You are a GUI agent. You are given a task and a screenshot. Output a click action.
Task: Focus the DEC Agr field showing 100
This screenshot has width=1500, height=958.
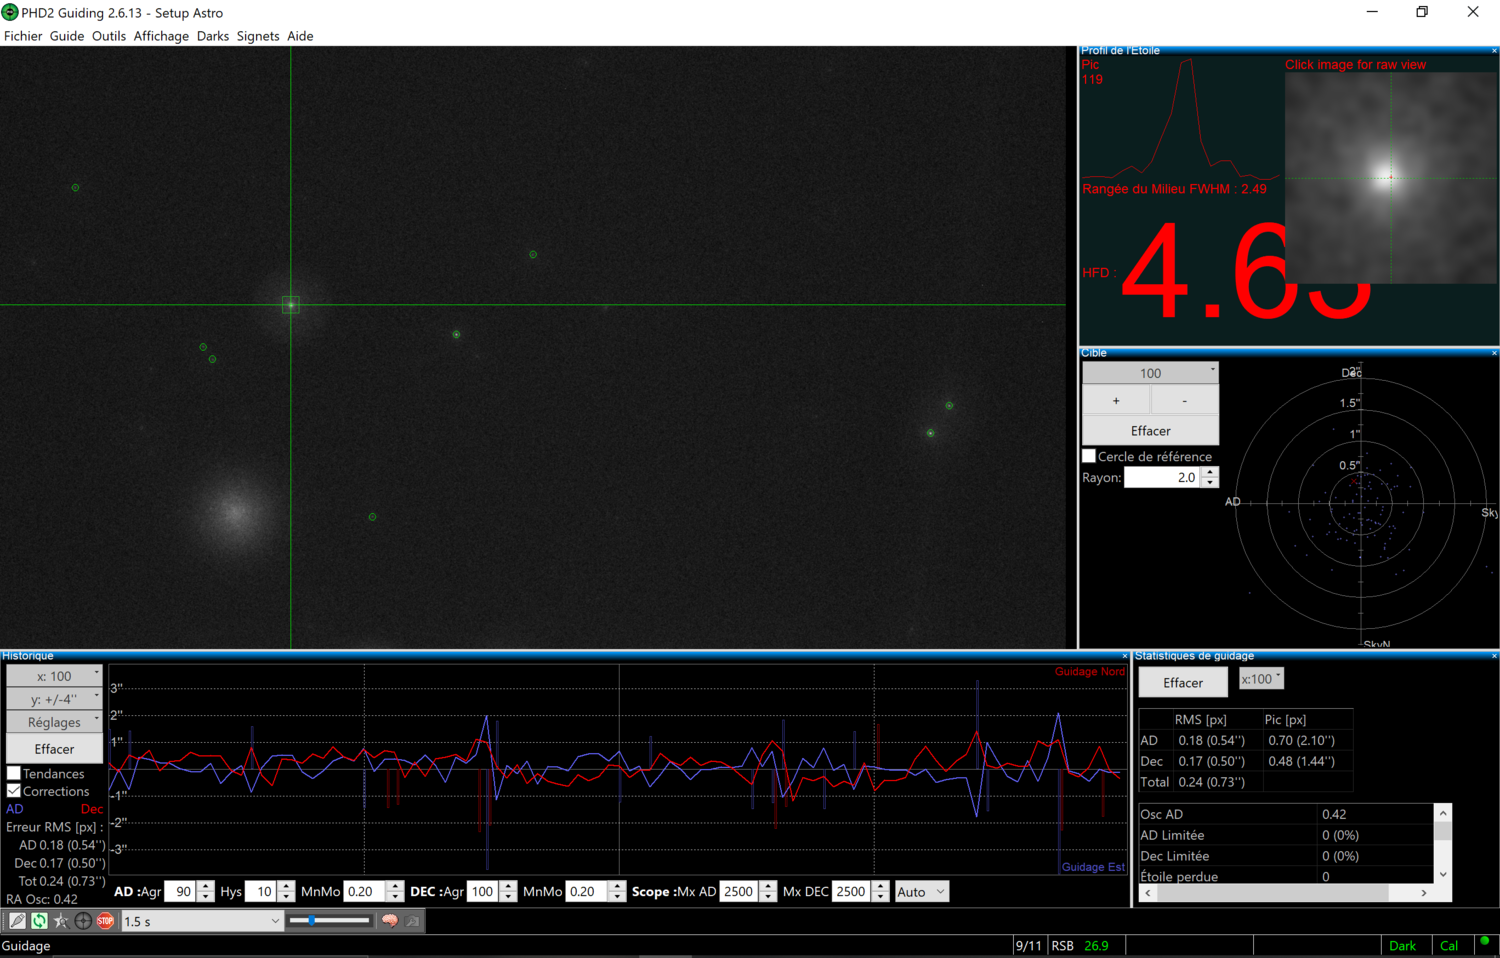(x=484, y=892)
